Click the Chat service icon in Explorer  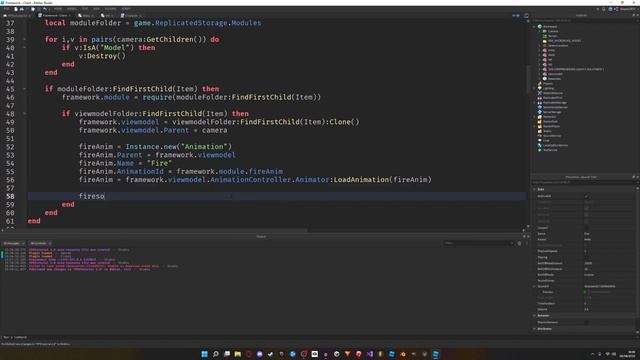pos(540,140)
